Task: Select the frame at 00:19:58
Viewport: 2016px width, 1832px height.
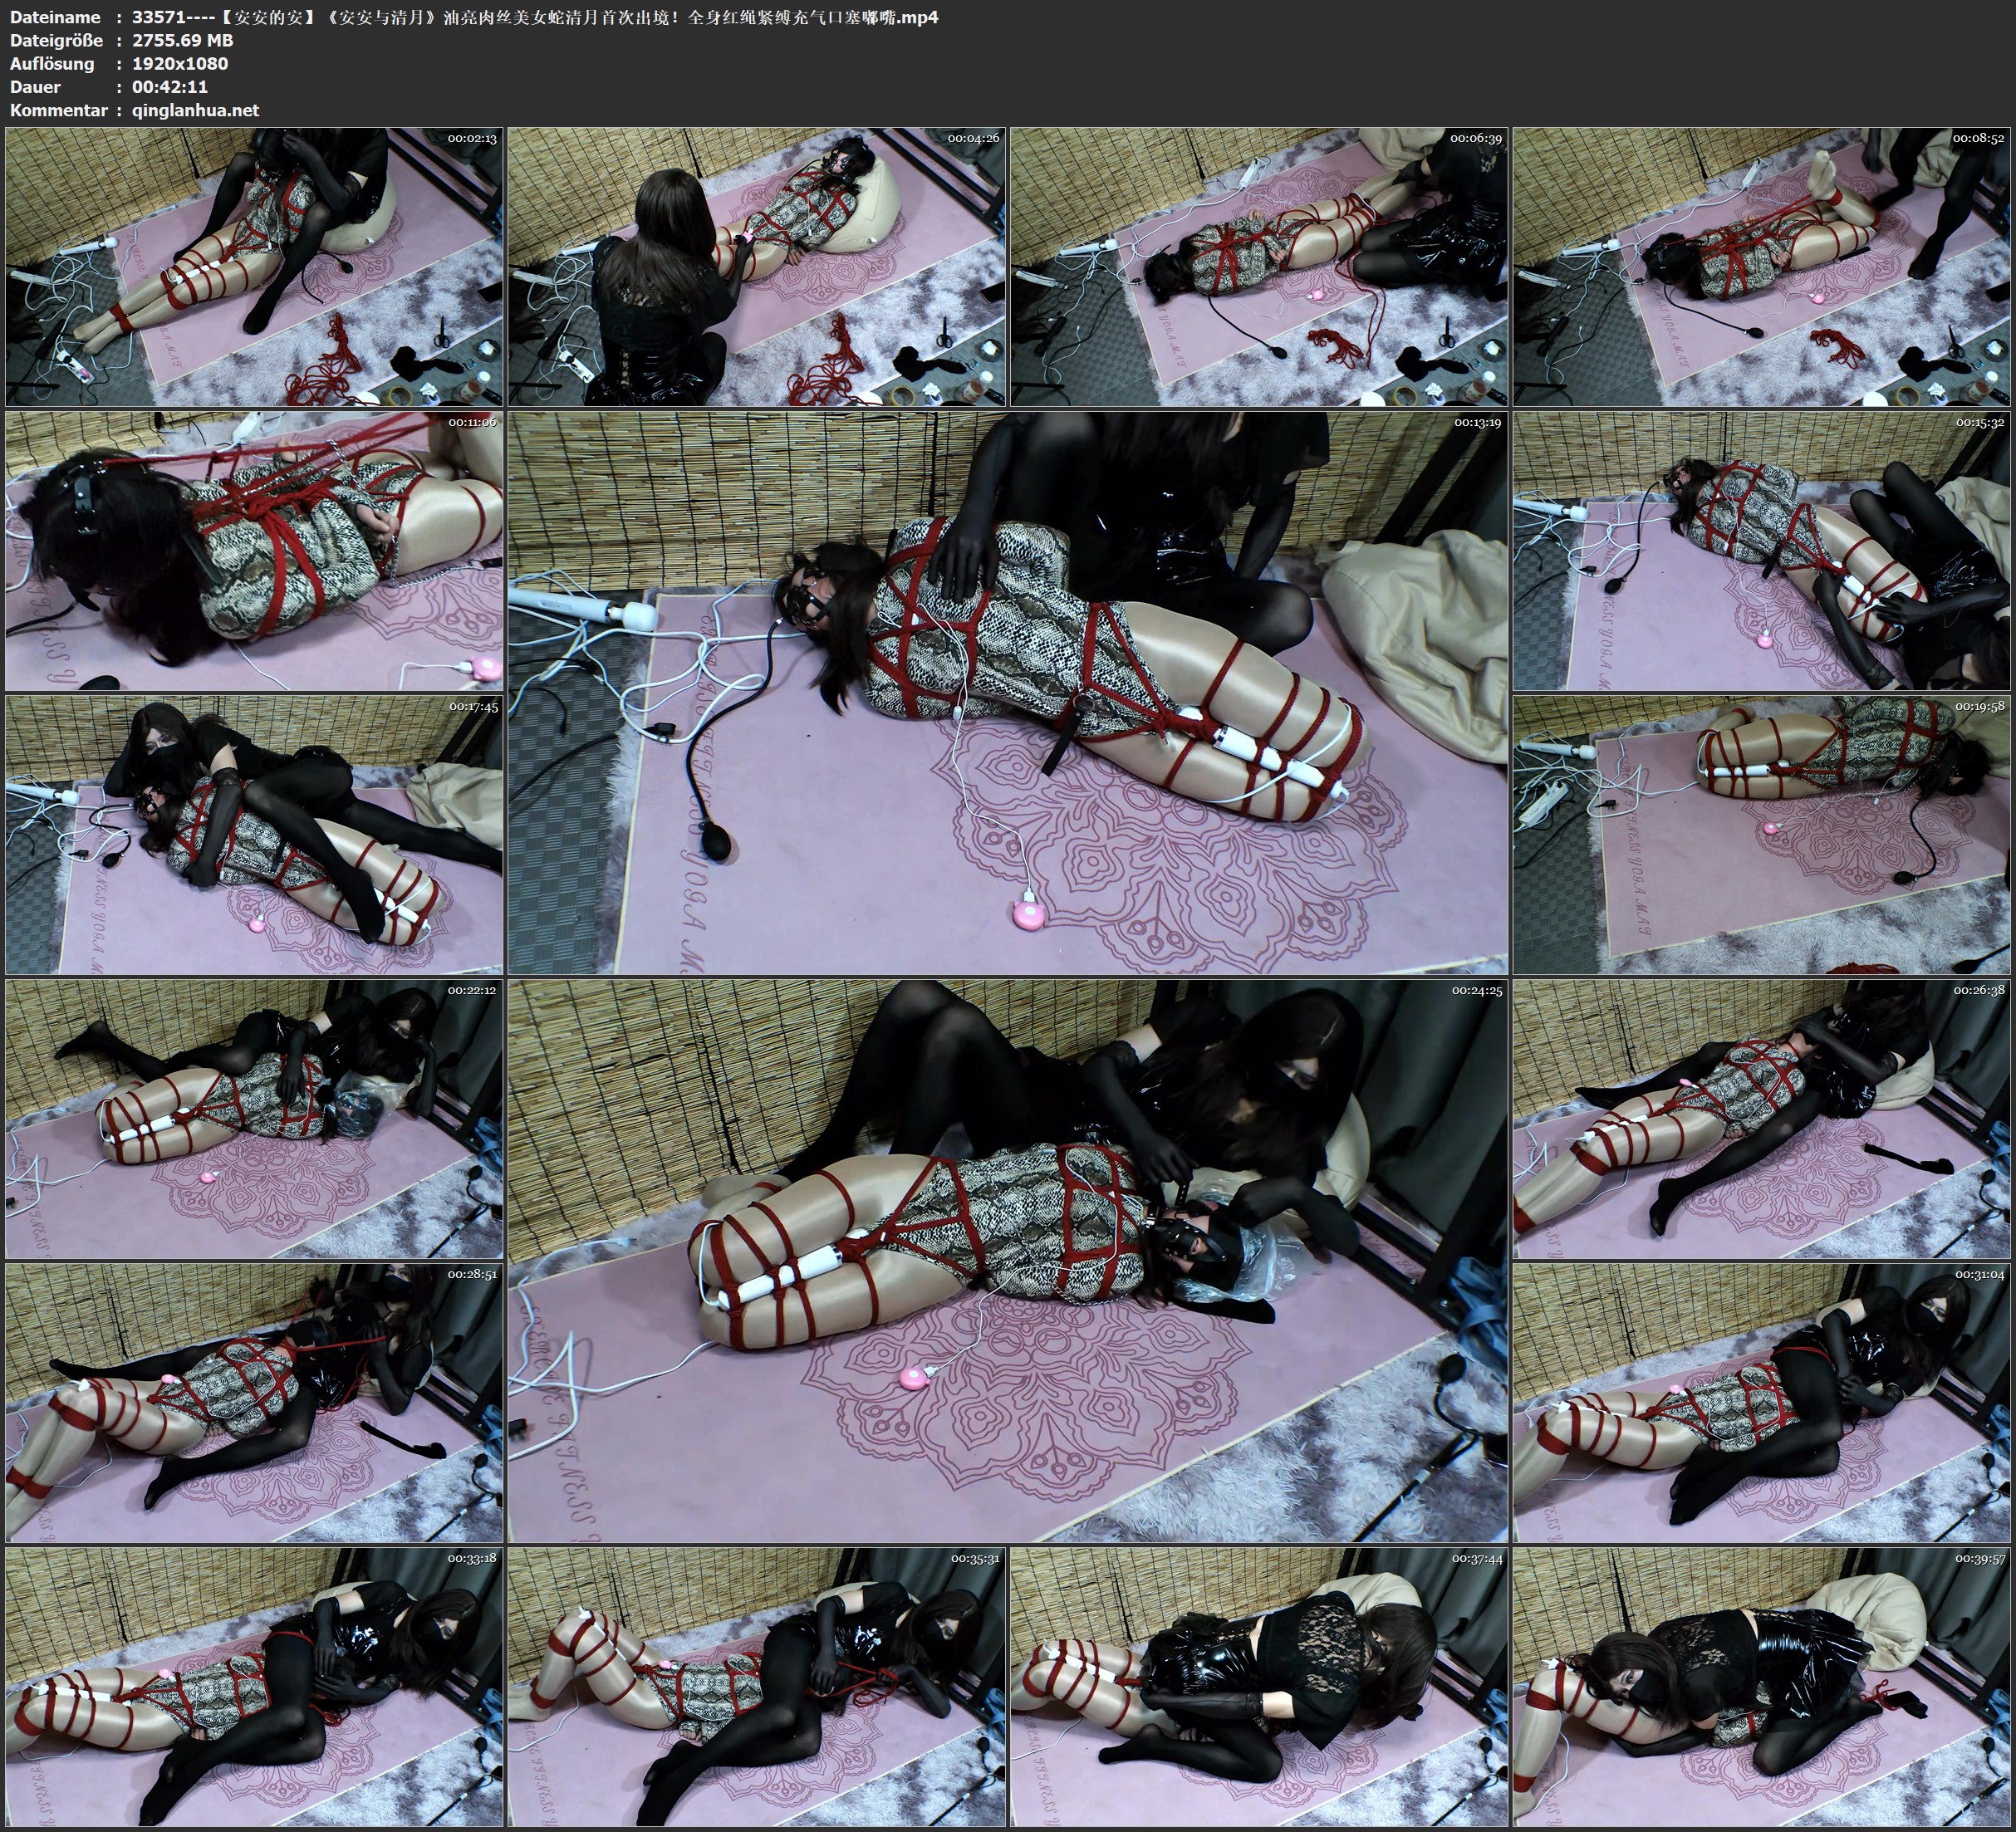Action: point(1761,834)
